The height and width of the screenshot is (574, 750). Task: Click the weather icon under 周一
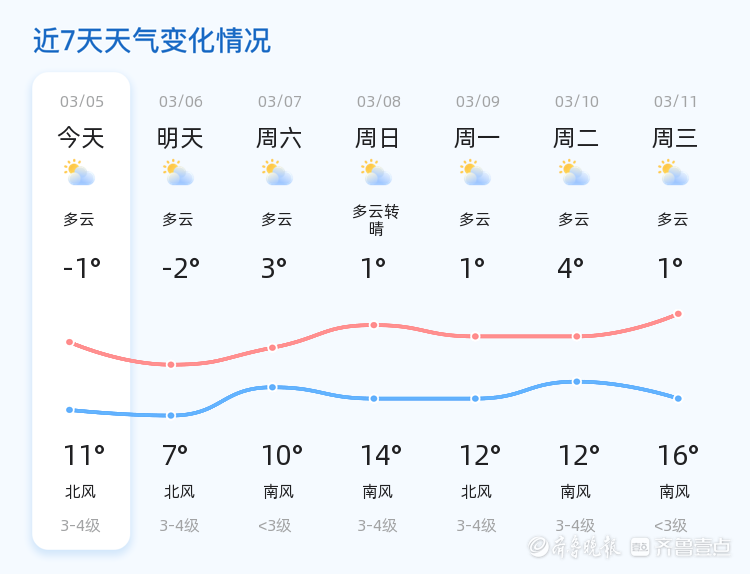(x=476, y=173)
